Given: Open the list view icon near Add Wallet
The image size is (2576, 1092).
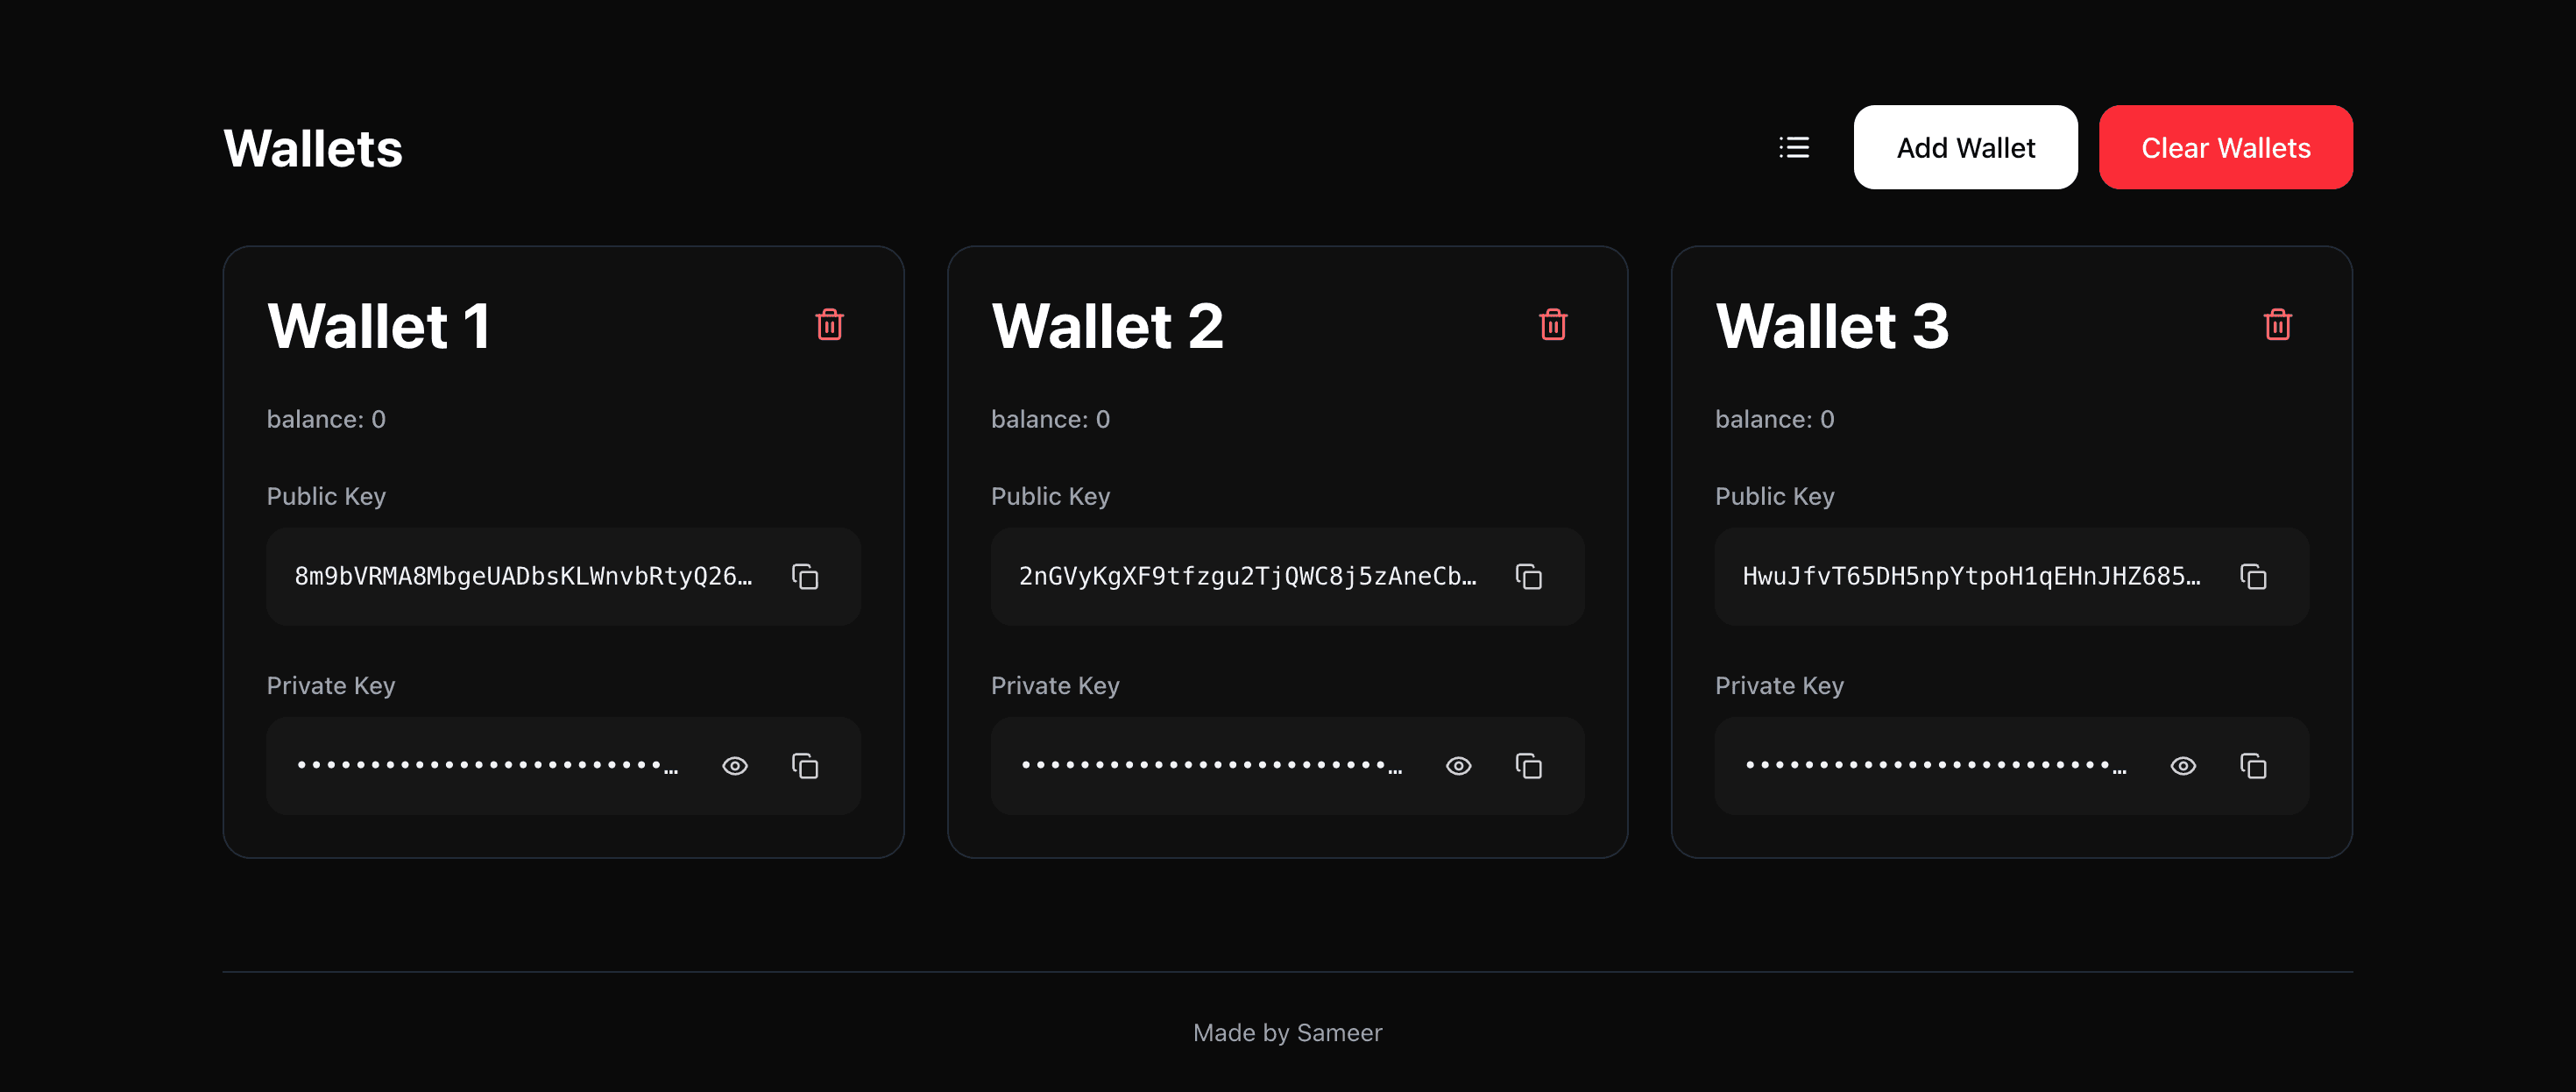Looking at the screenshot, I should click(x=1793, y=147).
